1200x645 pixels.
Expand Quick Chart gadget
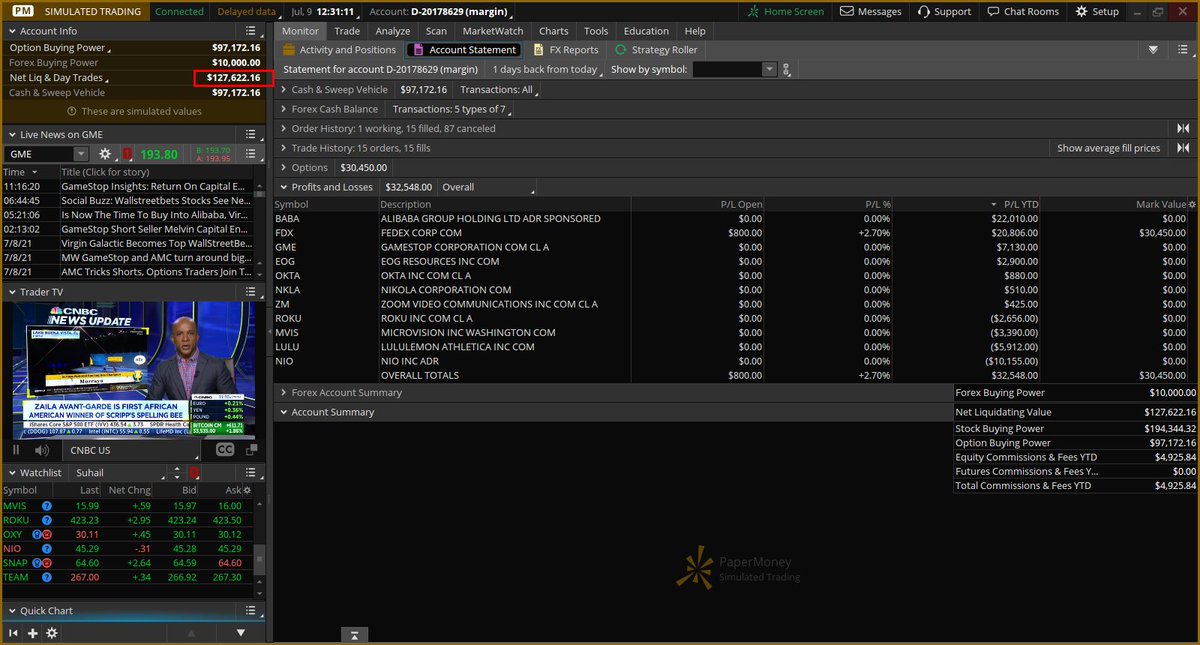click(x=10, y=610)
